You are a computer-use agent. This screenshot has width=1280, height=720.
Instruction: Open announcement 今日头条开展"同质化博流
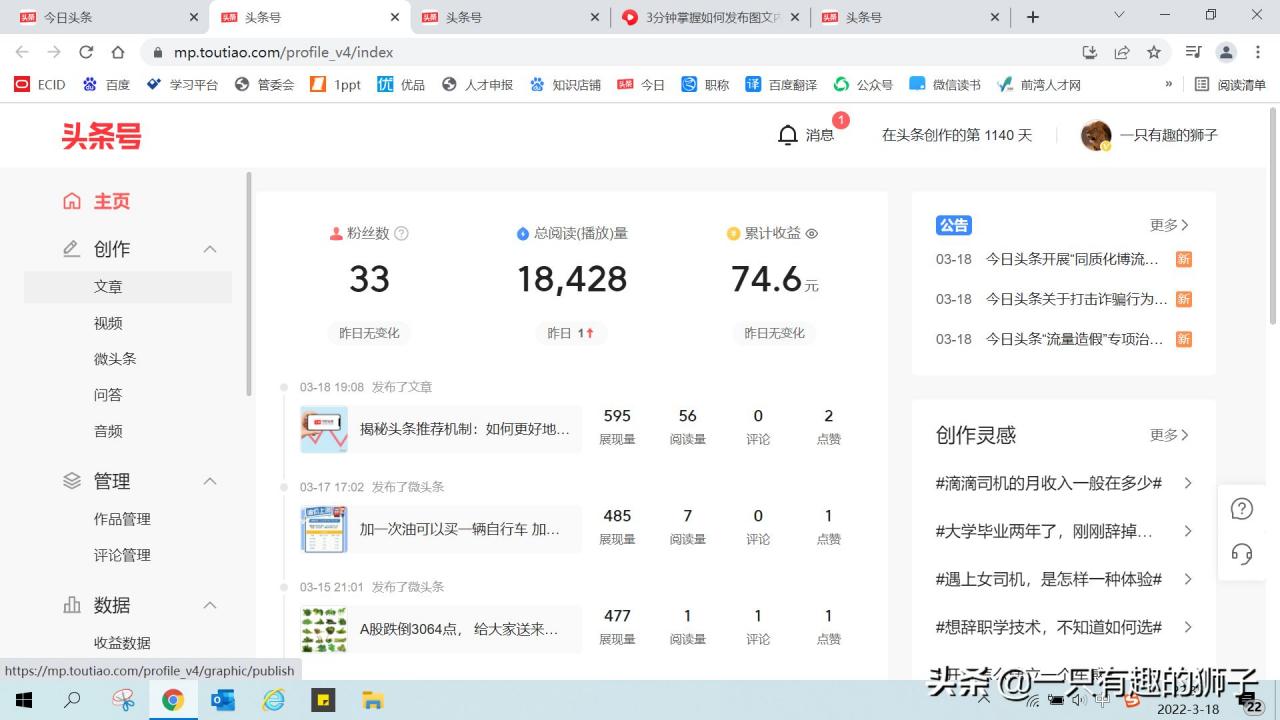point(1072,259)
